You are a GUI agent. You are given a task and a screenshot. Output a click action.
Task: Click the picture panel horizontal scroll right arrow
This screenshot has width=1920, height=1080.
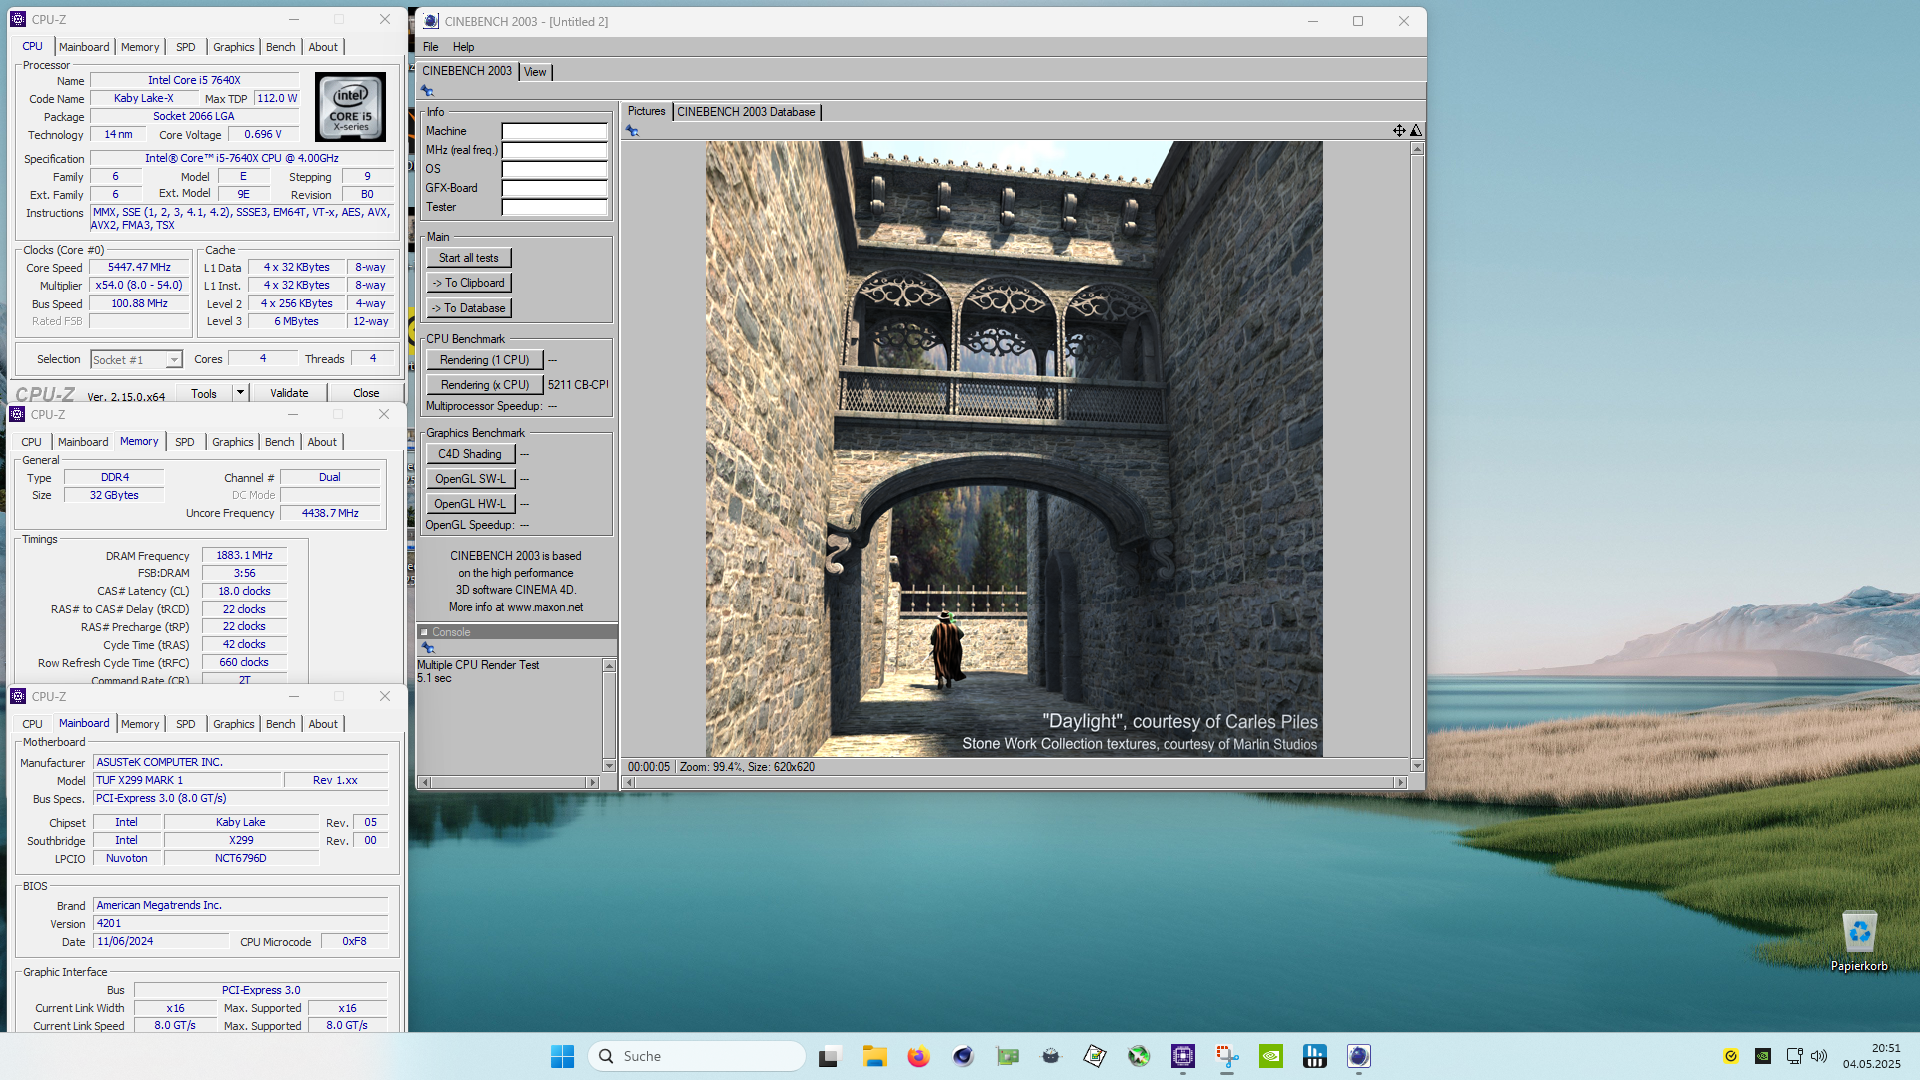coord(1400,783)
